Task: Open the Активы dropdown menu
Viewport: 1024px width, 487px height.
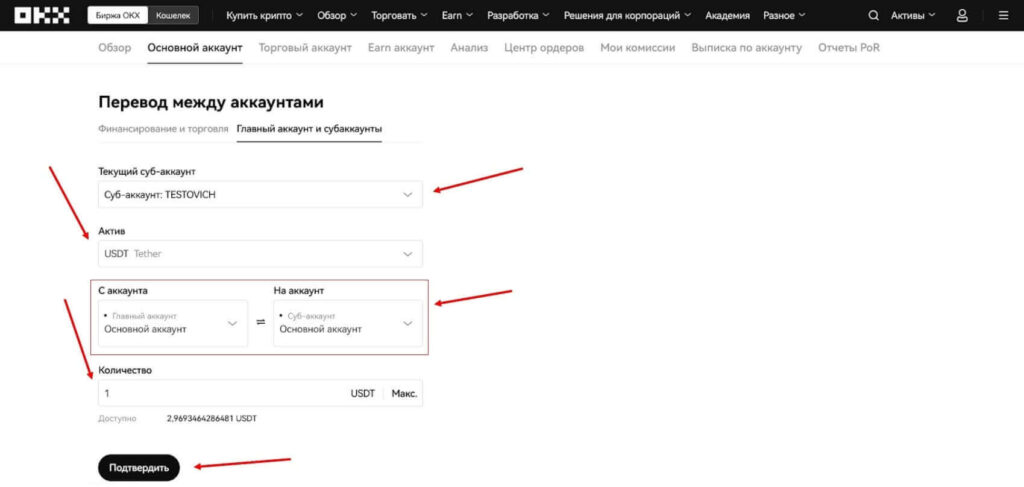Action: click(x=913, y=16)
